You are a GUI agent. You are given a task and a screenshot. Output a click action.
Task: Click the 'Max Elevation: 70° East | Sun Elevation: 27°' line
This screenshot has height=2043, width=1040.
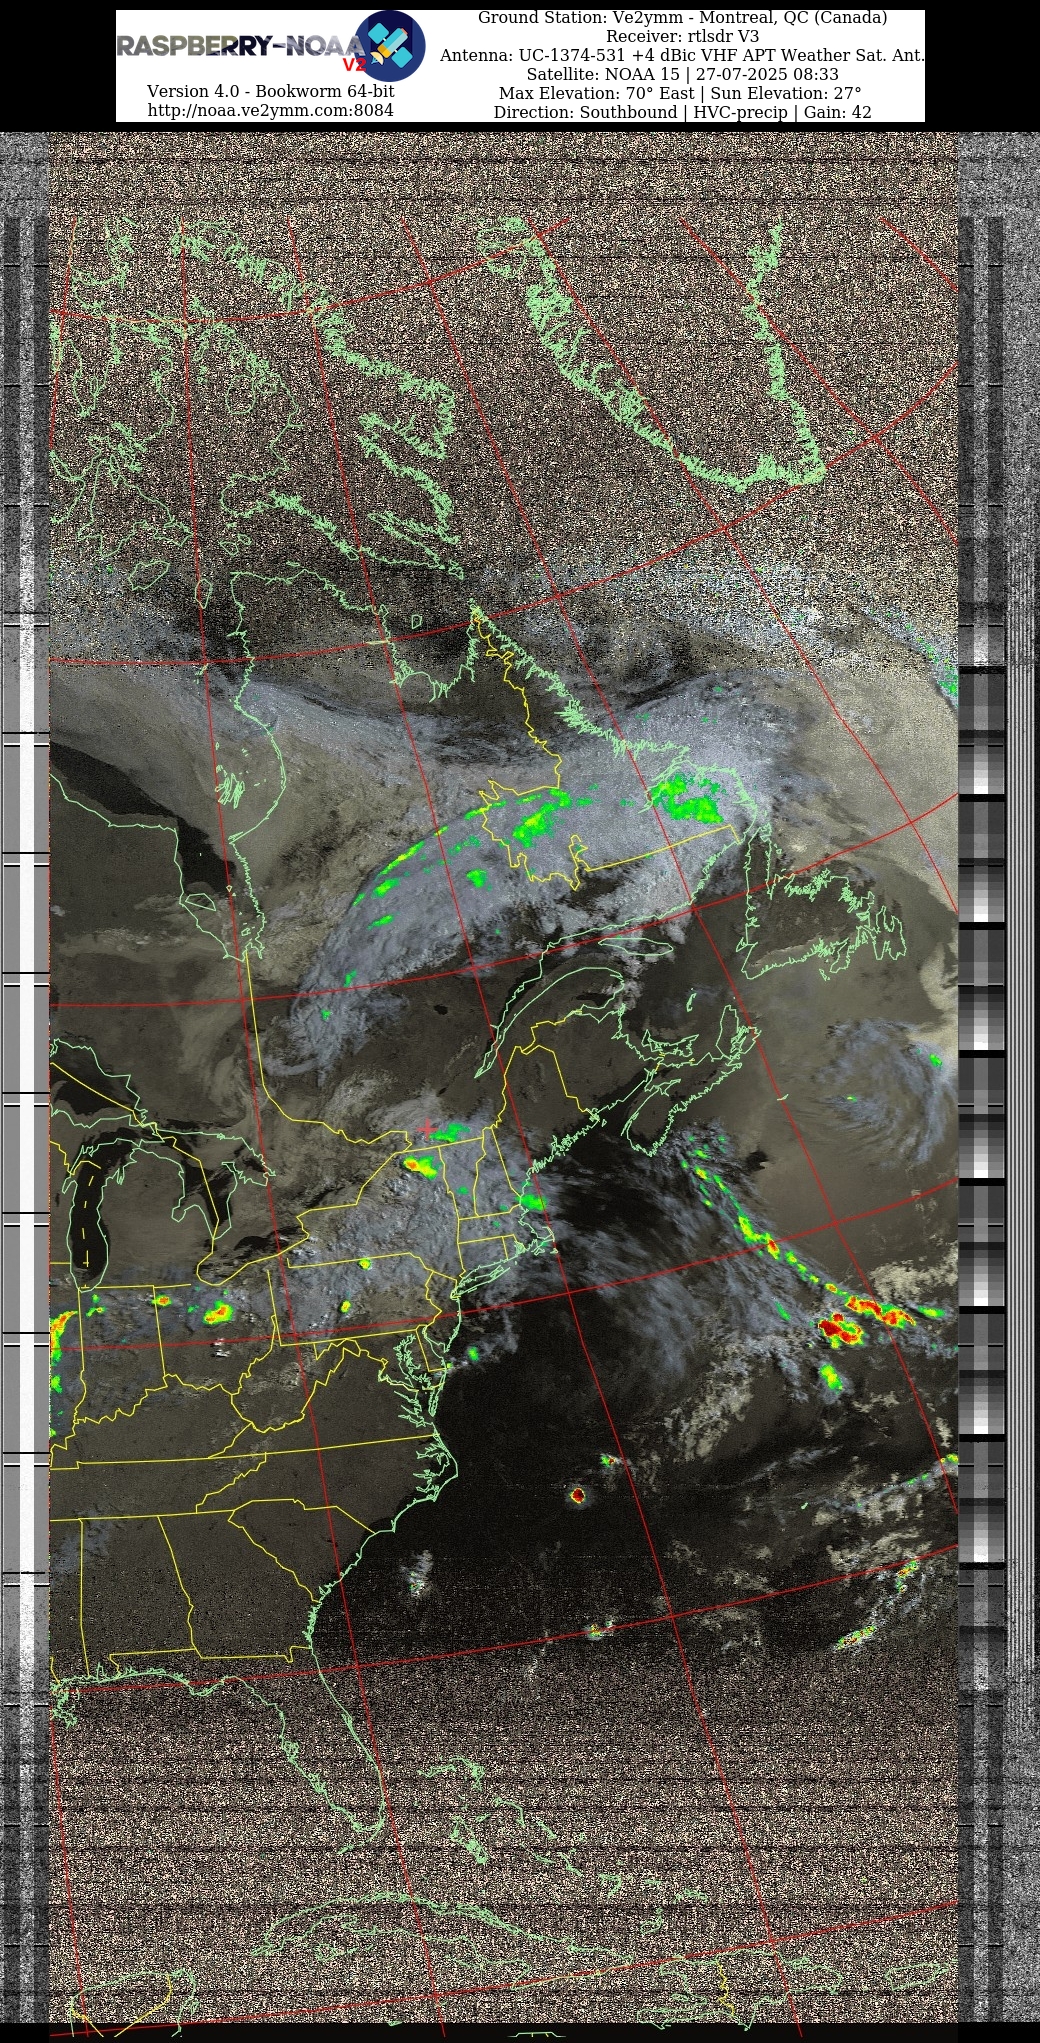tap(682, 93)
